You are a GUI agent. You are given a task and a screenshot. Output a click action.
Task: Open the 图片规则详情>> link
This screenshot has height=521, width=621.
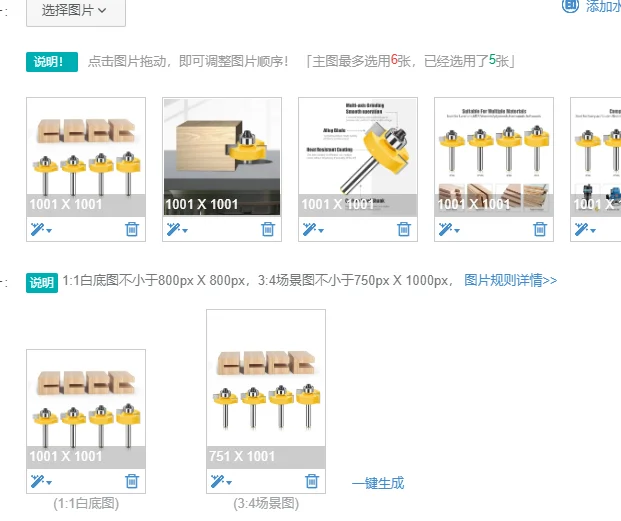[x=511, y=280]
